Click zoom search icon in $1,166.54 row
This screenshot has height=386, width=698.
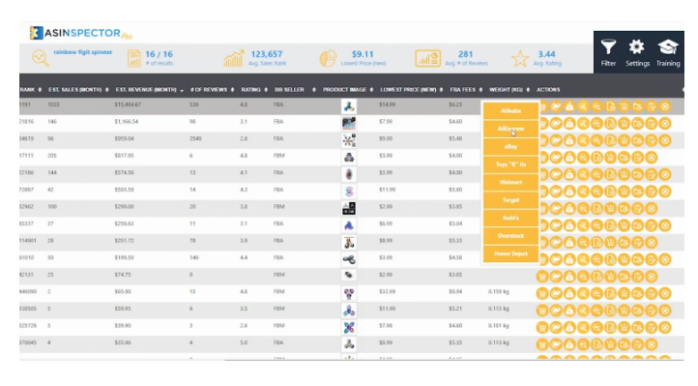pos(597,123)
